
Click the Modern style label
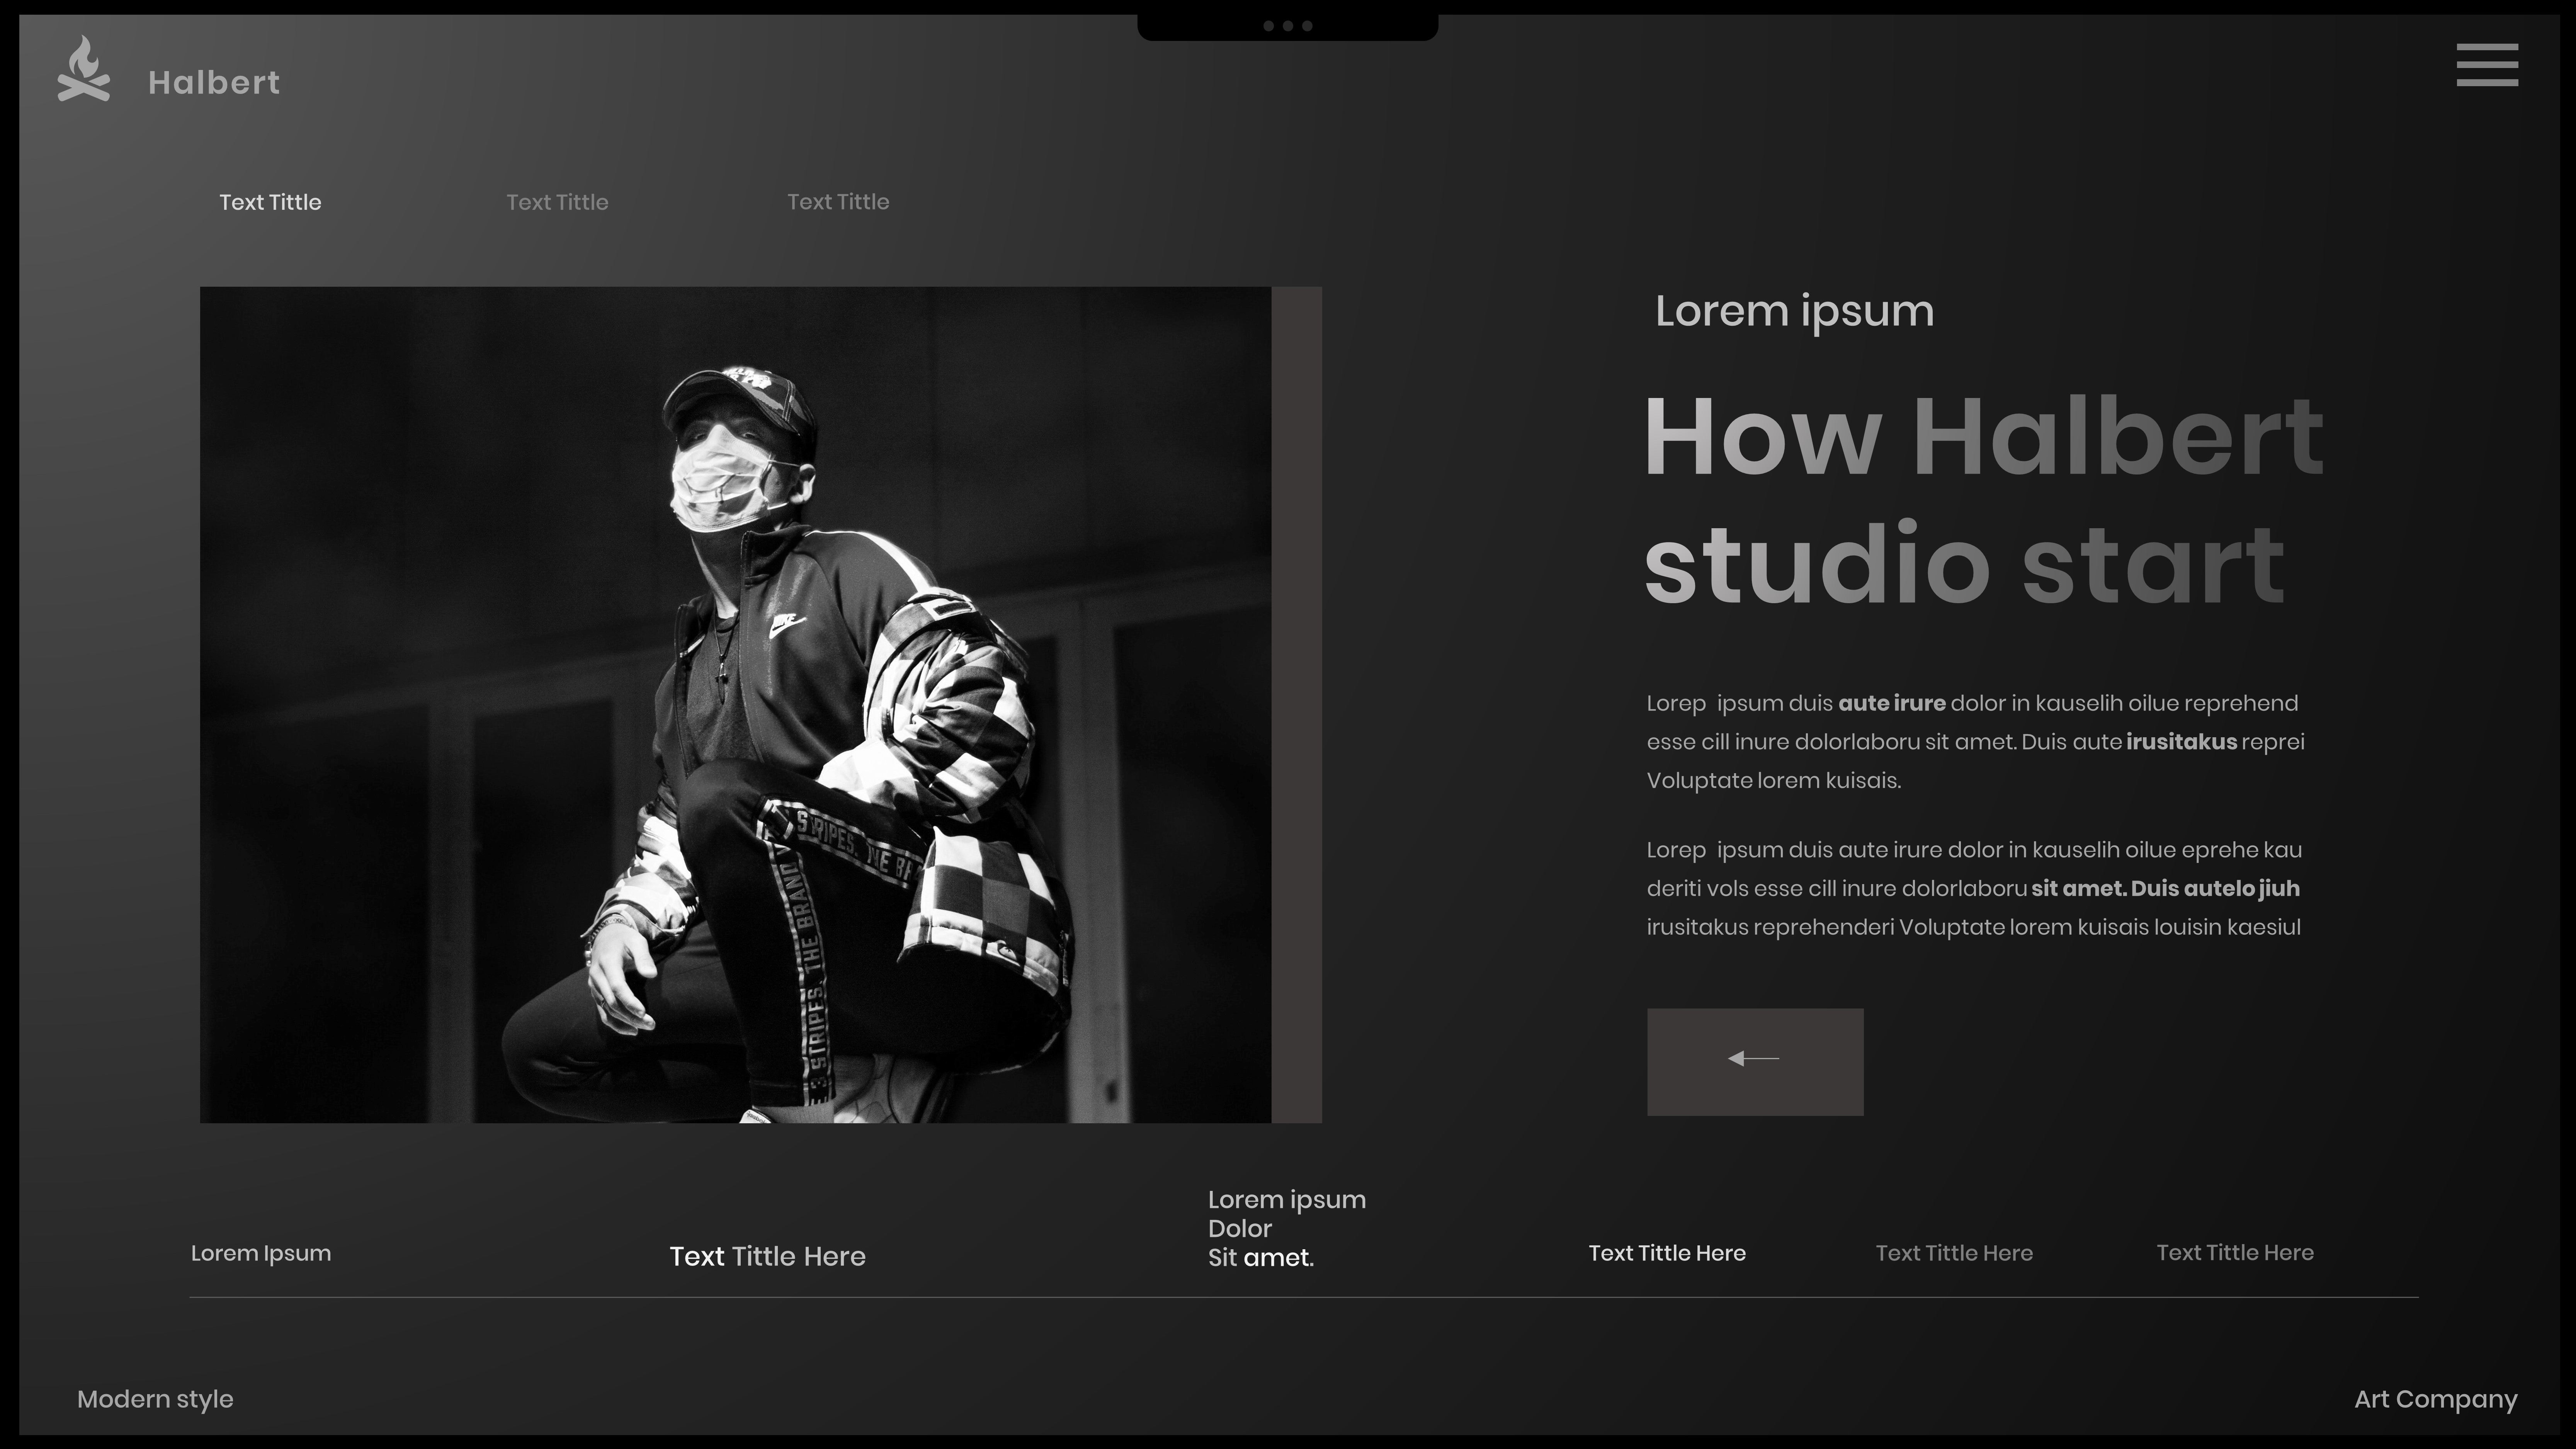point(155,1399)
